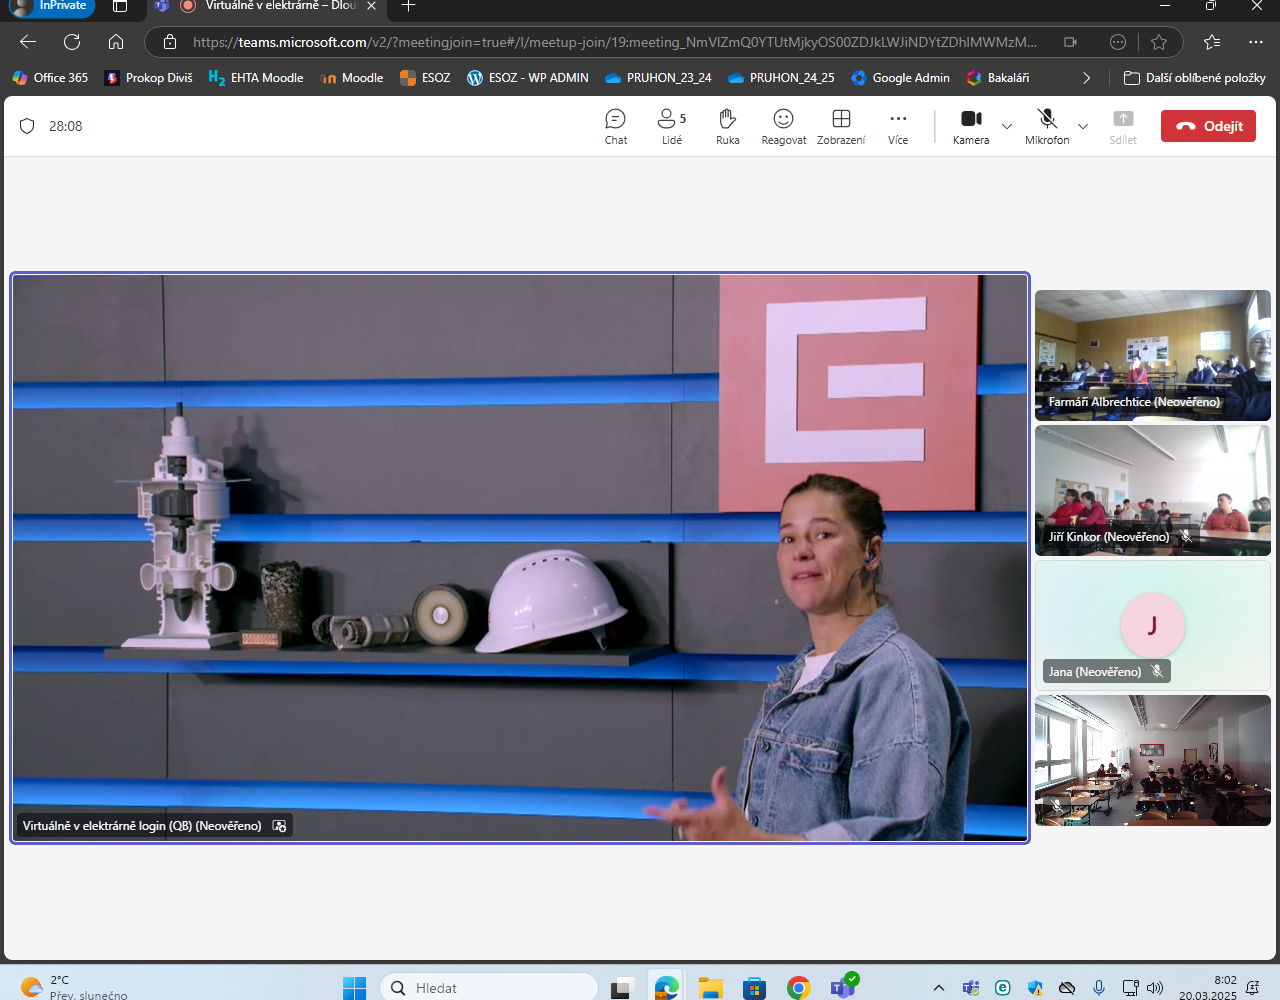Select the unnamed classroom video tile at the bottom
This screenshot has width=1280, height=1000.
point(1153,760)
